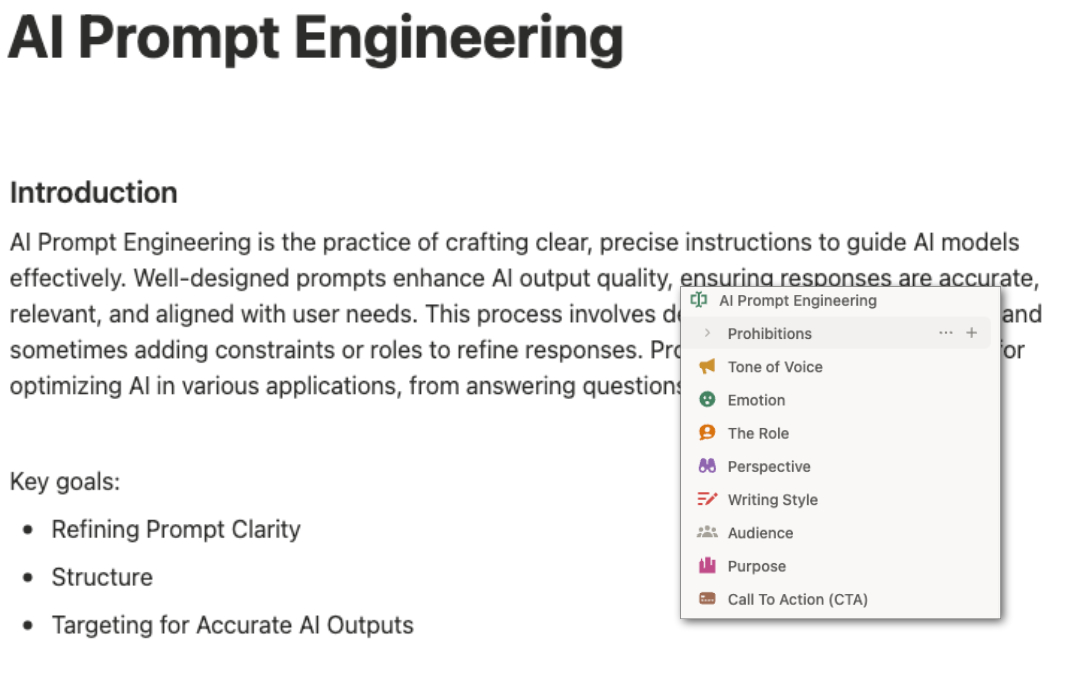The image size is (1080, 682).
Task: Click the purple binoculars Perspective icon
Action: coord(707,466)
